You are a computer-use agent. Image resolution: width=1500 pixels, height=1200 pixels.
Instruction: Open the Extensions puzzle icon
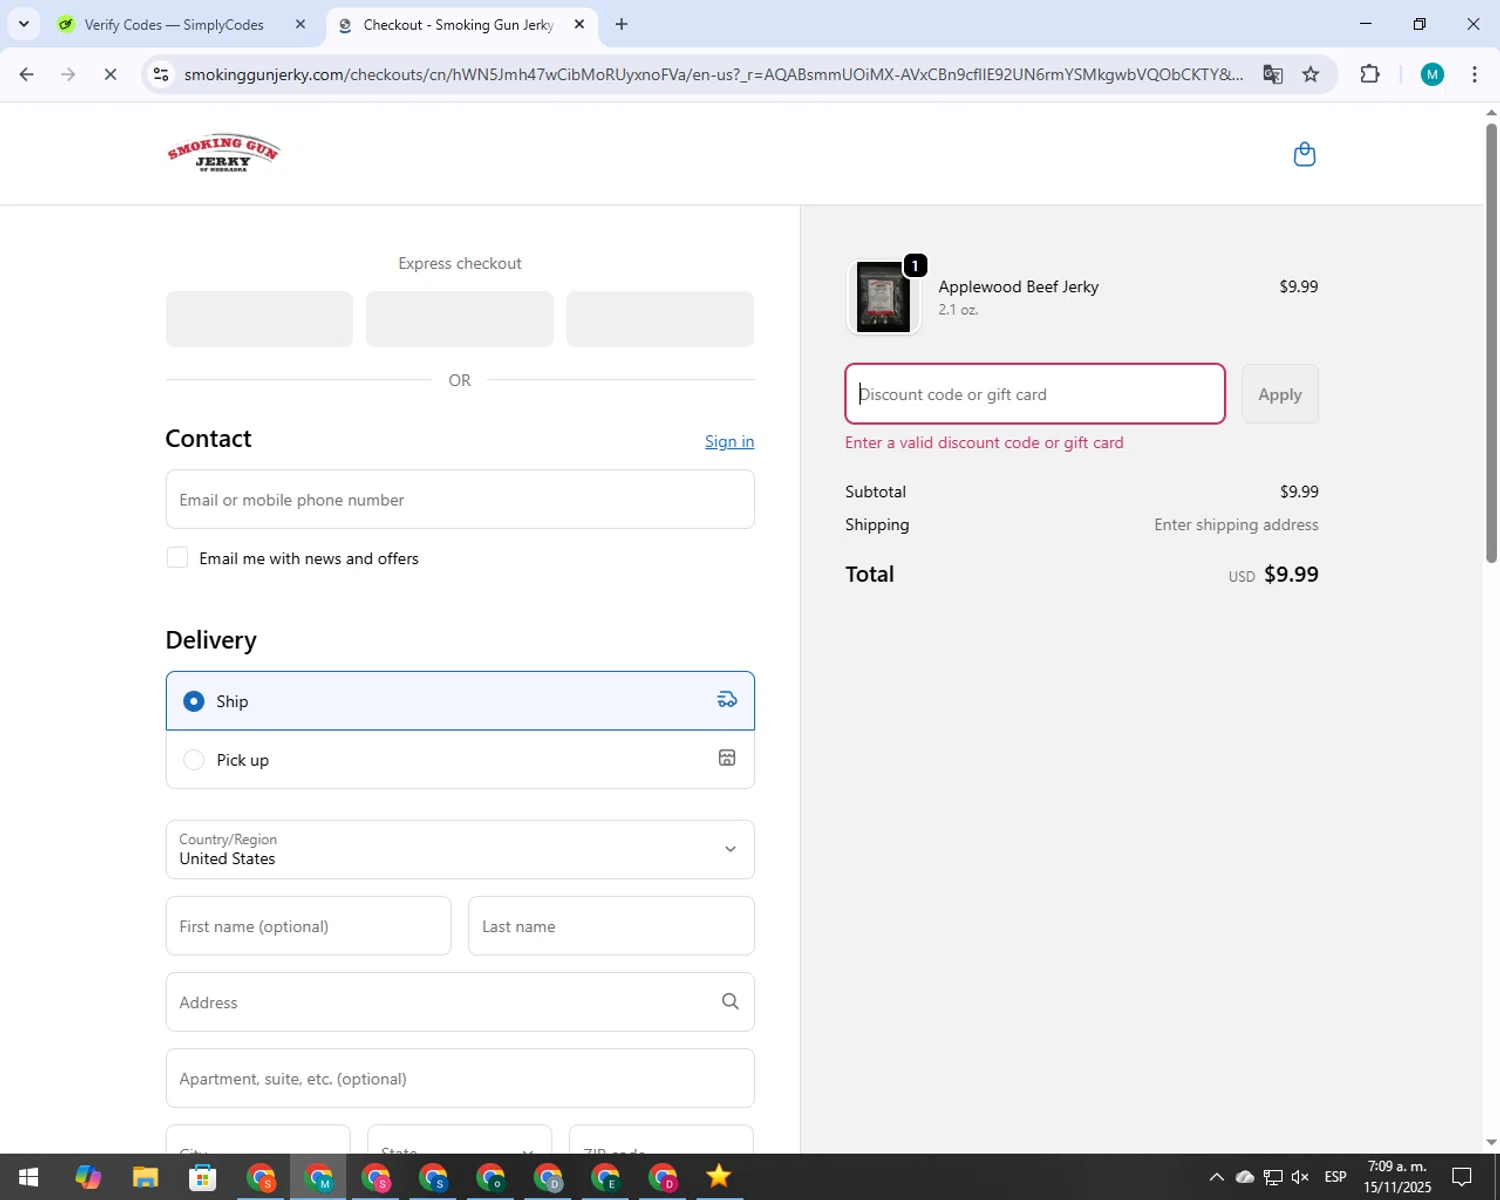pyautogui.click(x=1370, y=75)
